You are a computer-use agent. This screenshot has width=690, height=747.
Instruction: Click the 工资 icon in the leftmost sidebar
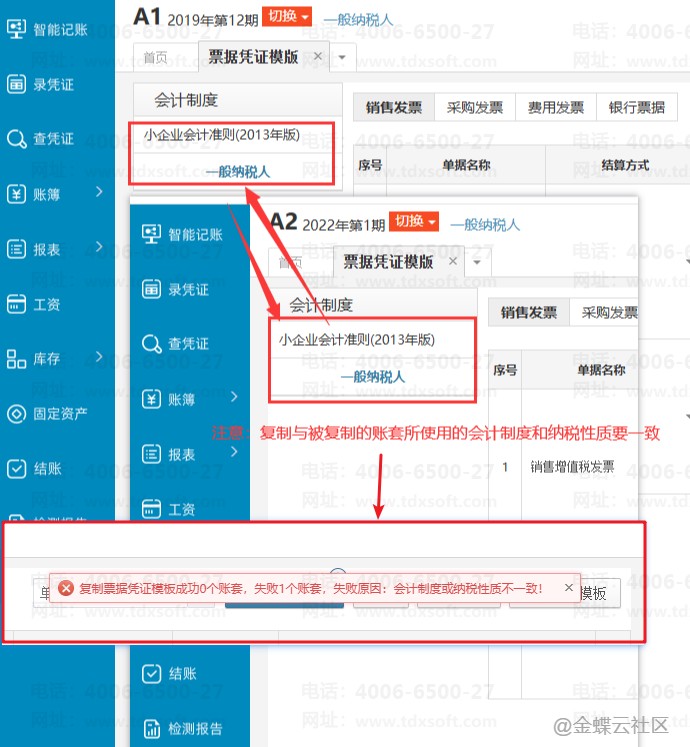pos(17,303)
